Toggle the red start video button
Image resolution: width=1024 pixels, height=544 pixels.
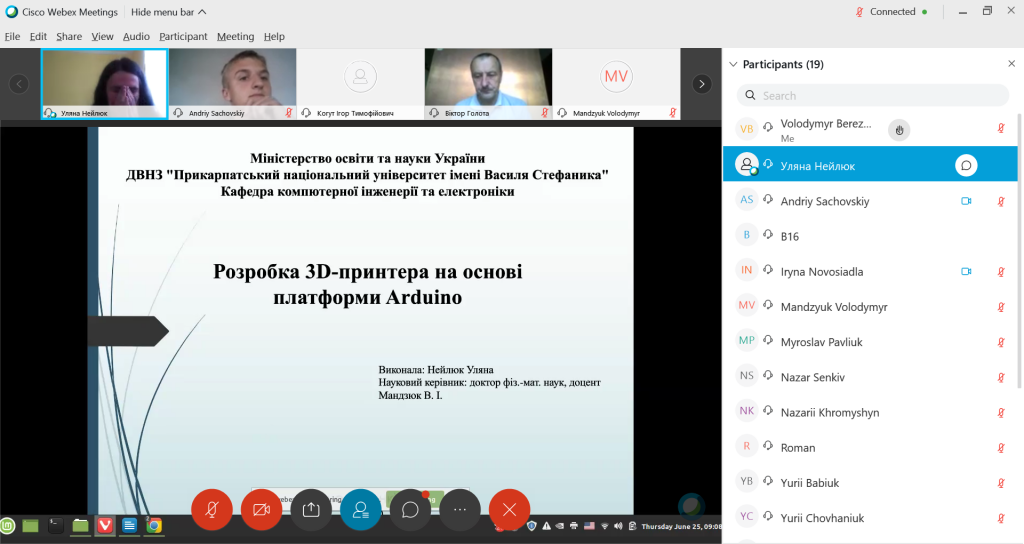pyautogui.click(x=261, y=509)
